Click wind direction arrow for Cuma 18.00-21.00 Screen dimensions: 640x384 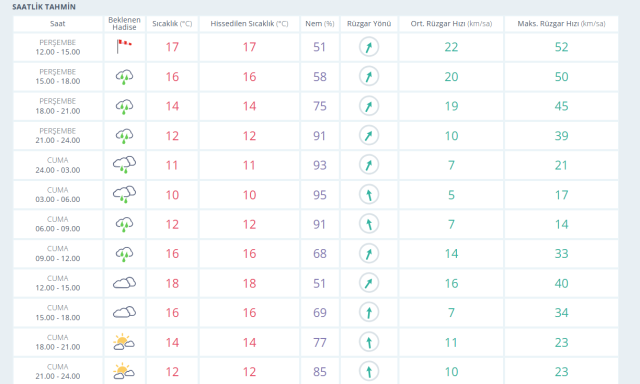point(369,342)
